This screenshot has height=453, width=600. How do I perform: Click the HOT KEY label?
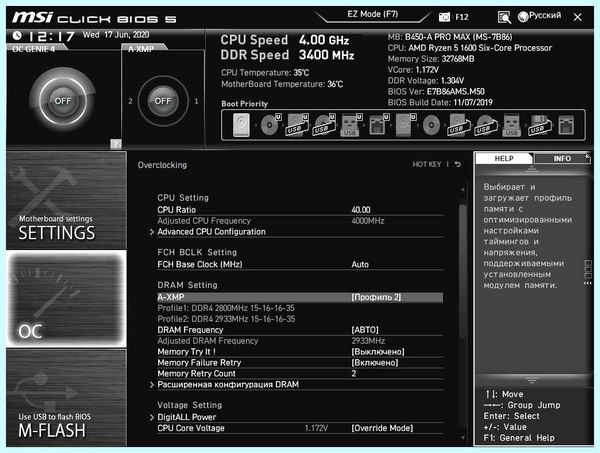(427, 164)
